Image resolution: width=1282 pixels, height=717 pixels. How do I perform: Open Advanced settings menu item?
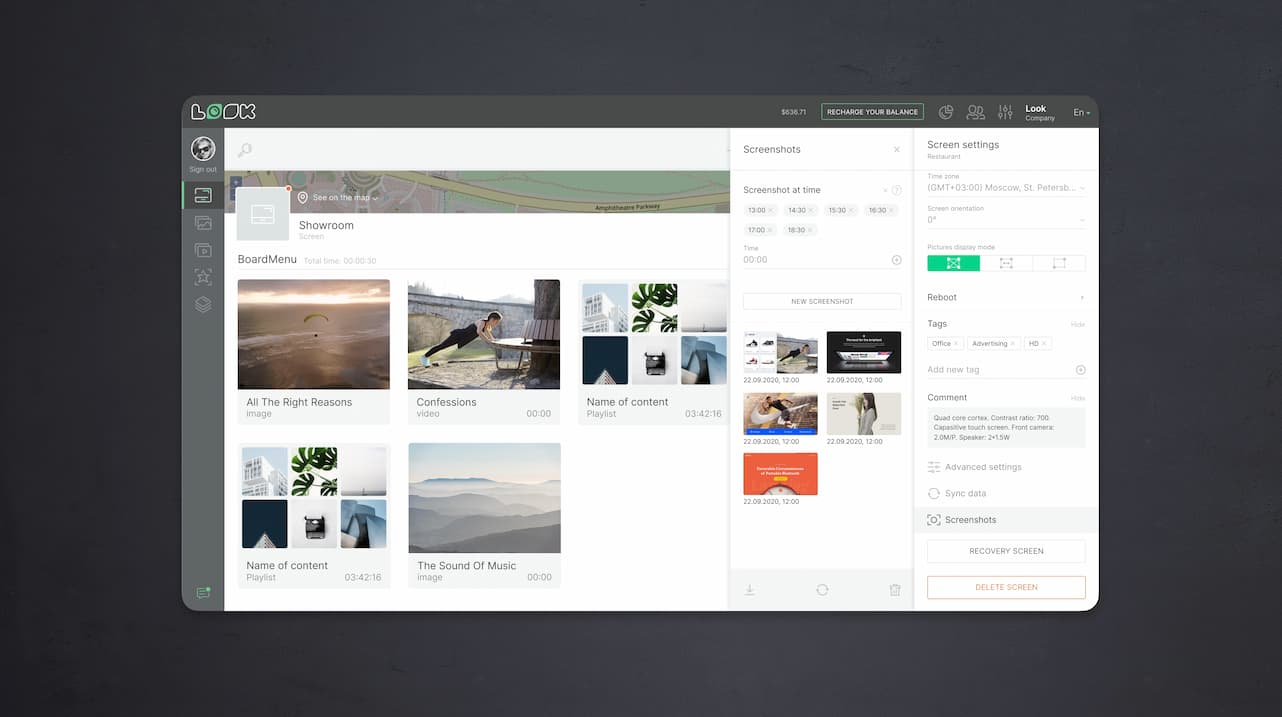982,467
